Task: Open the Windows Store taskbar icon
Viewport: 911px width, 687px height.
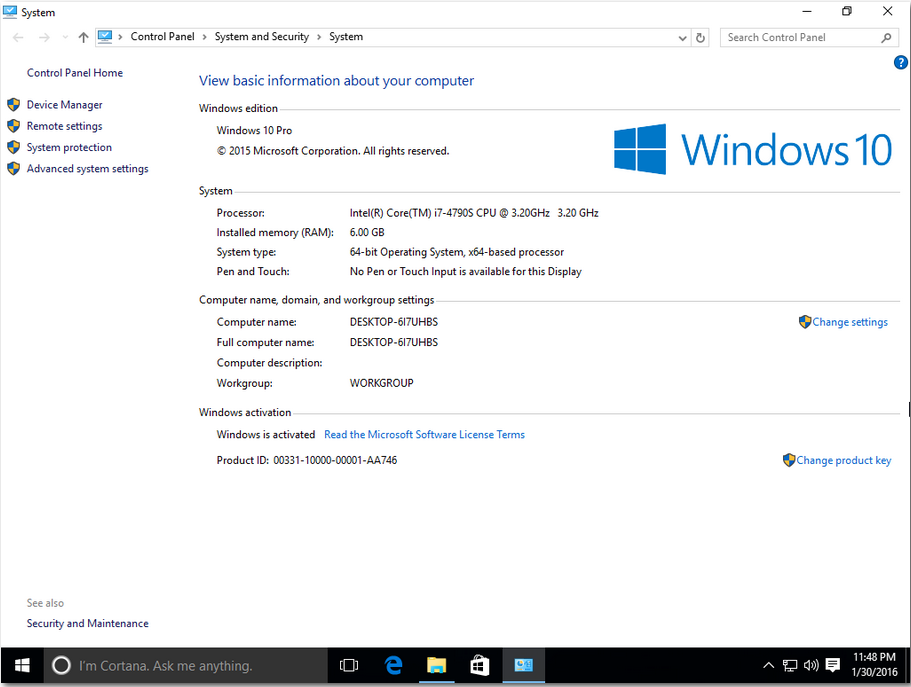Action: [480, 665]
